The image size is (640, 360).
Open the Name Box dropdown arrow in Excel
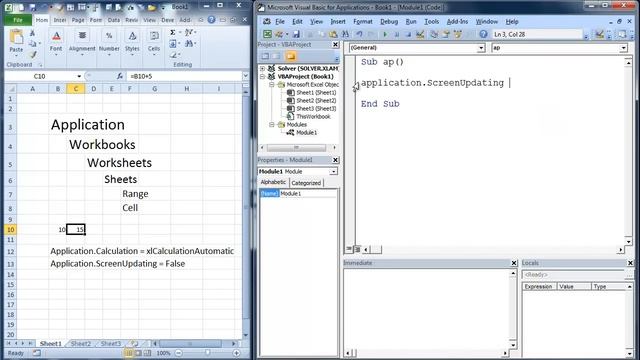pyautogui.click(x=79, y=76)
